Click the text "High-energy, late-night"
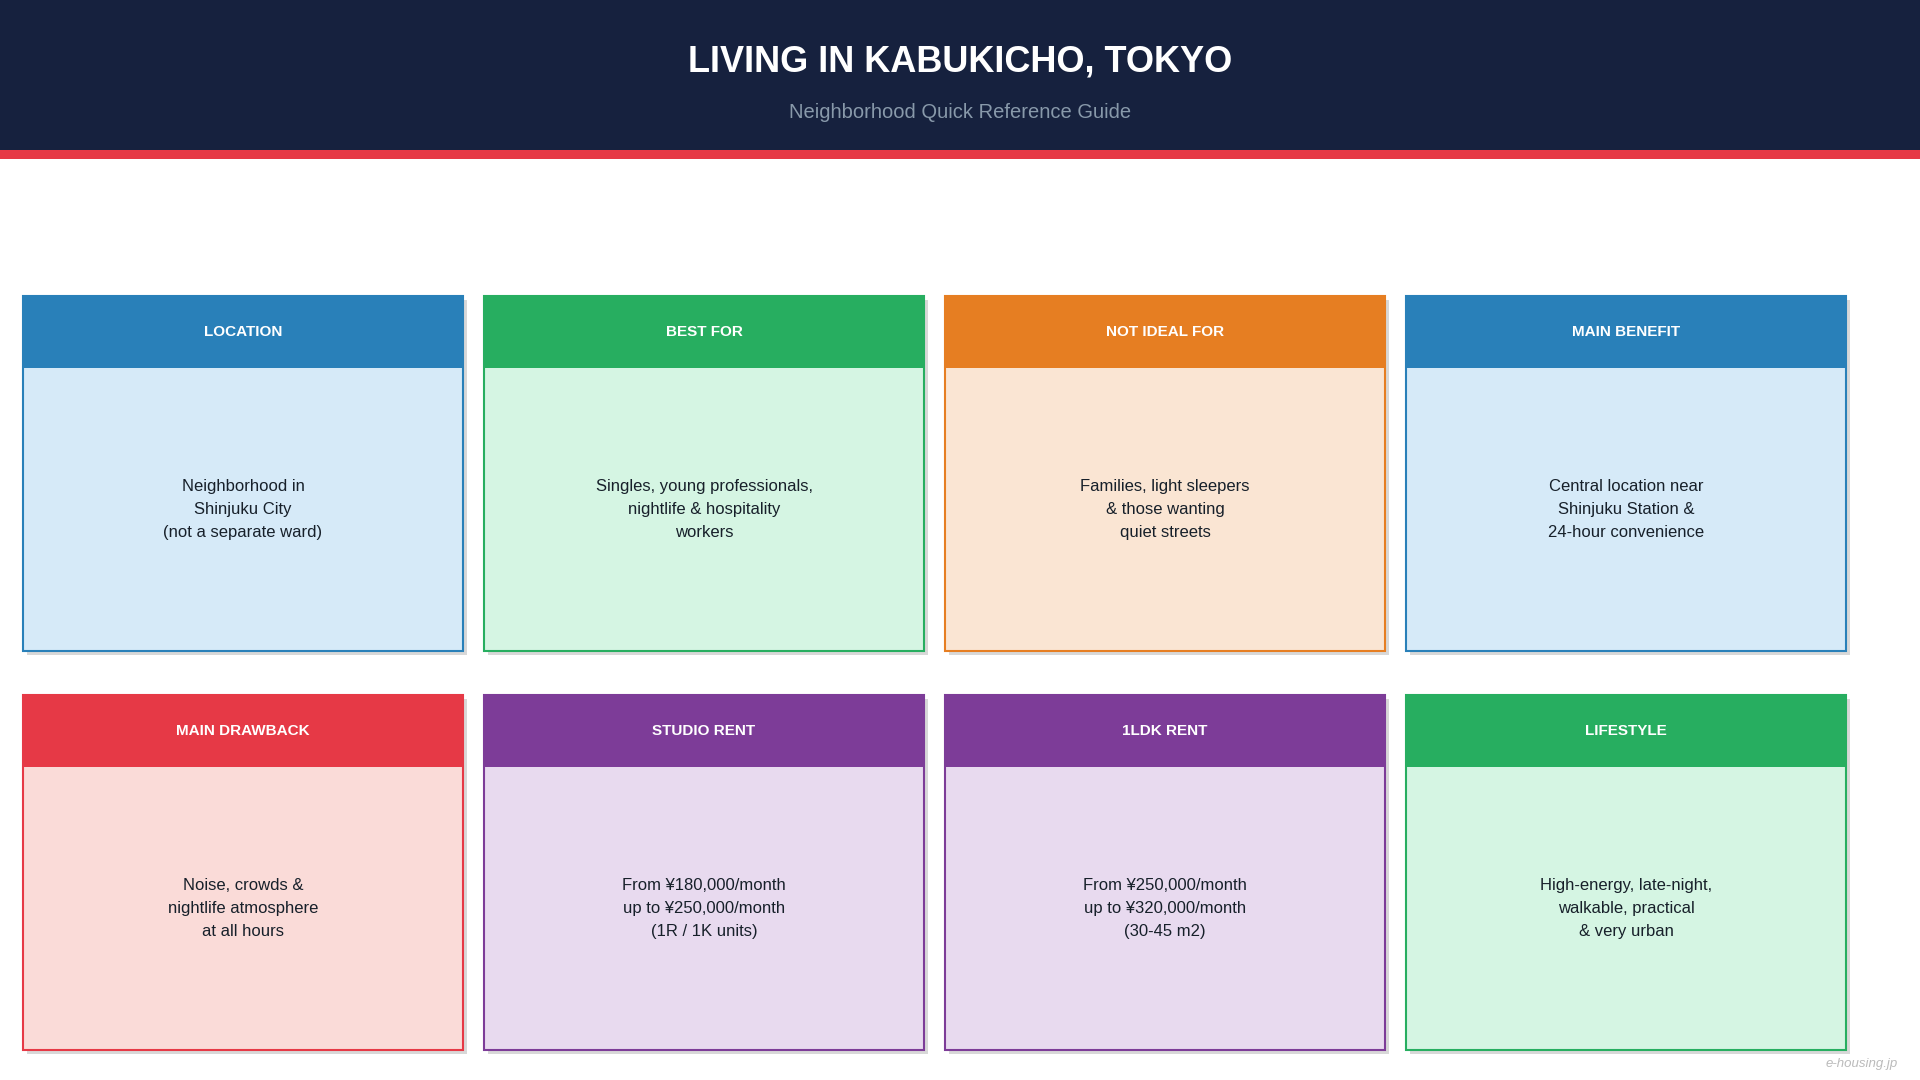This screenshot has height=1080, width=1920. pos(1625,885)
